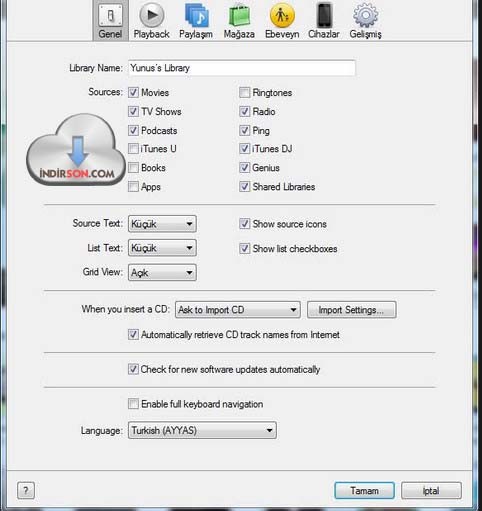Enable full keyboard navigation checkbox

[133, 404]
